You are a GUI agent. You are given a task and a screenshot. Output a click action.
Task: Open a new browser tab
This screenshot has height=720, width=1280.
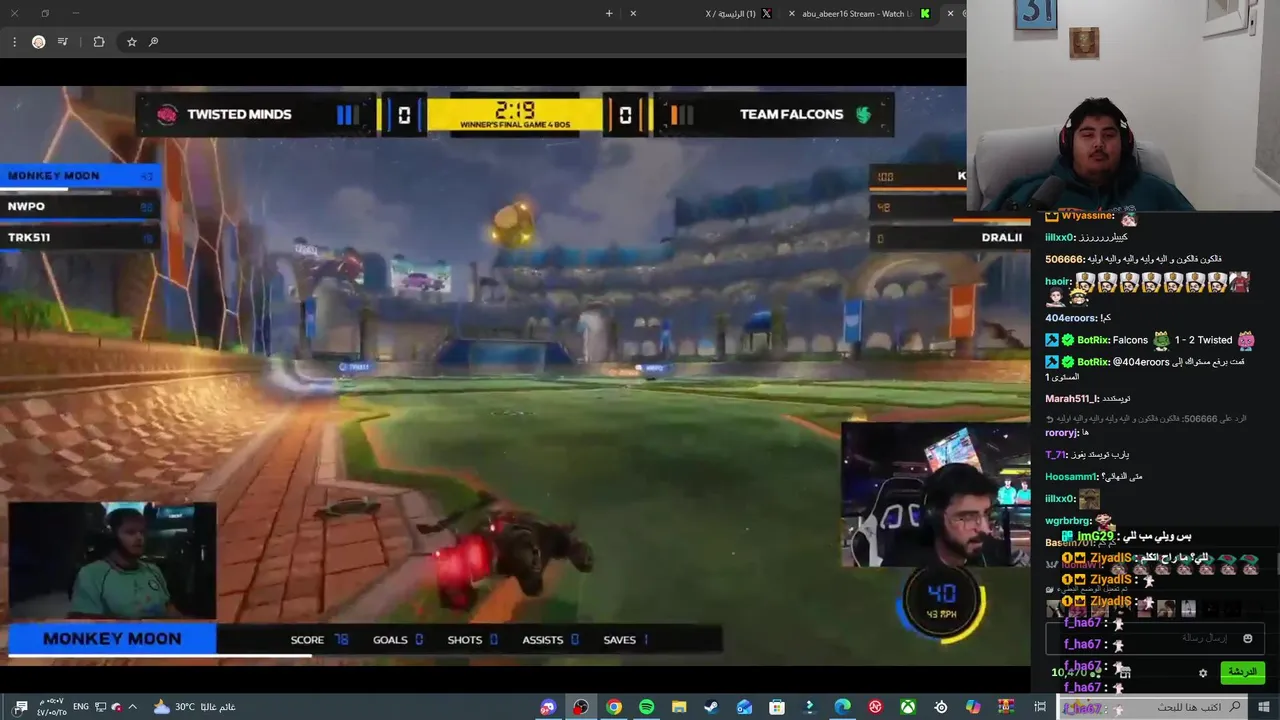click(609, 14)
